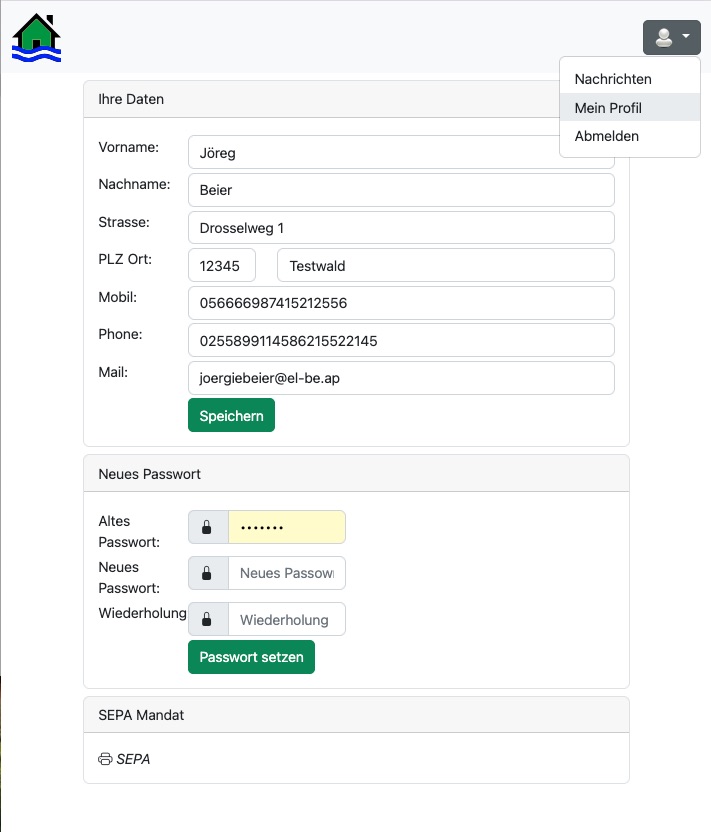711x832 pixels.
Task: Click the lock icon beside Wiederholung
Action: coord(208,619)
